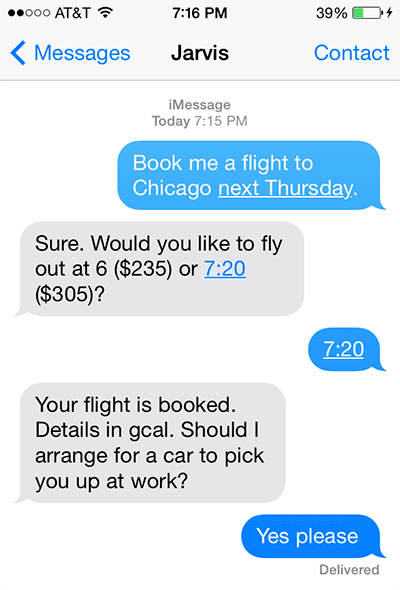The height and width of the screenshot is (590, 400).
Task: Tap the Jarvis conversation title
Action: click(x=200, y=53)
